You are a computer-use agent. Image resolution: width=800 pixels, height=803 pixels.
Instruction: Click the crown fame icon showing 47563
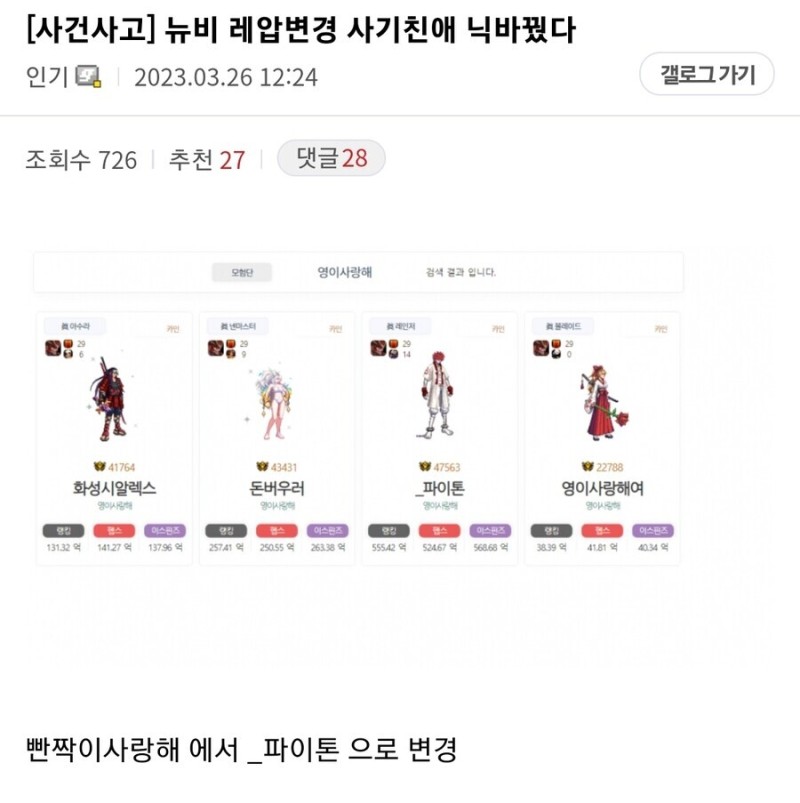425,467
